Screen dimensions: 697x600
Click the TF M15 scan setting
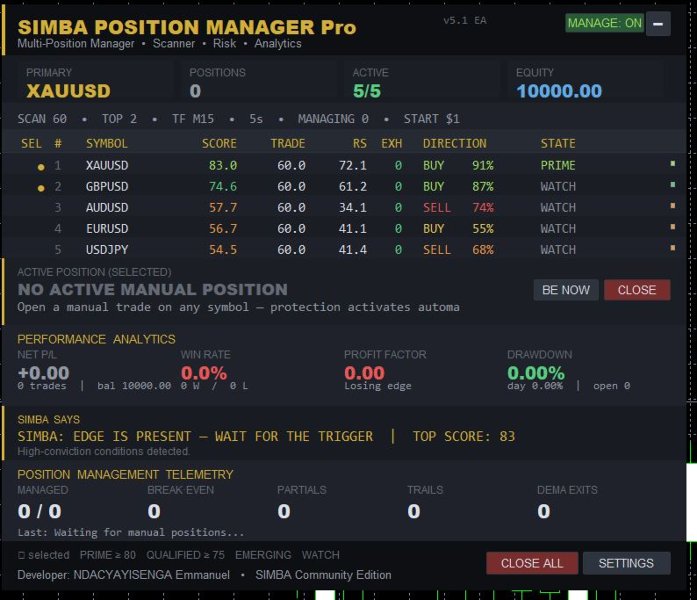(193, 119)
